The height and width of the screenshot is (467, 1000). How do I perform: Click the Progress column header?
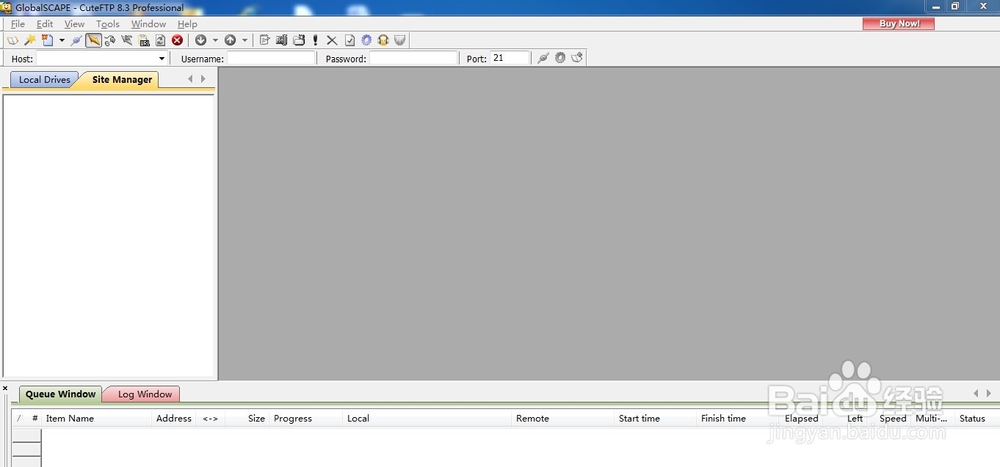click(x=306, y=419)
